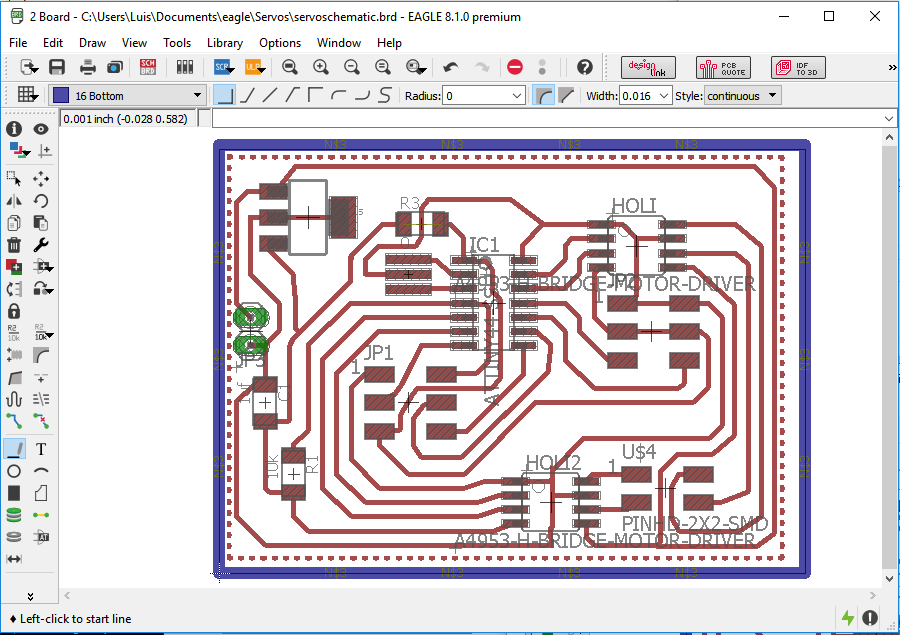This screenshot has width=900, height=635.
Task: Expand more tools chevron below the sidebar
Action: [30, 597]
